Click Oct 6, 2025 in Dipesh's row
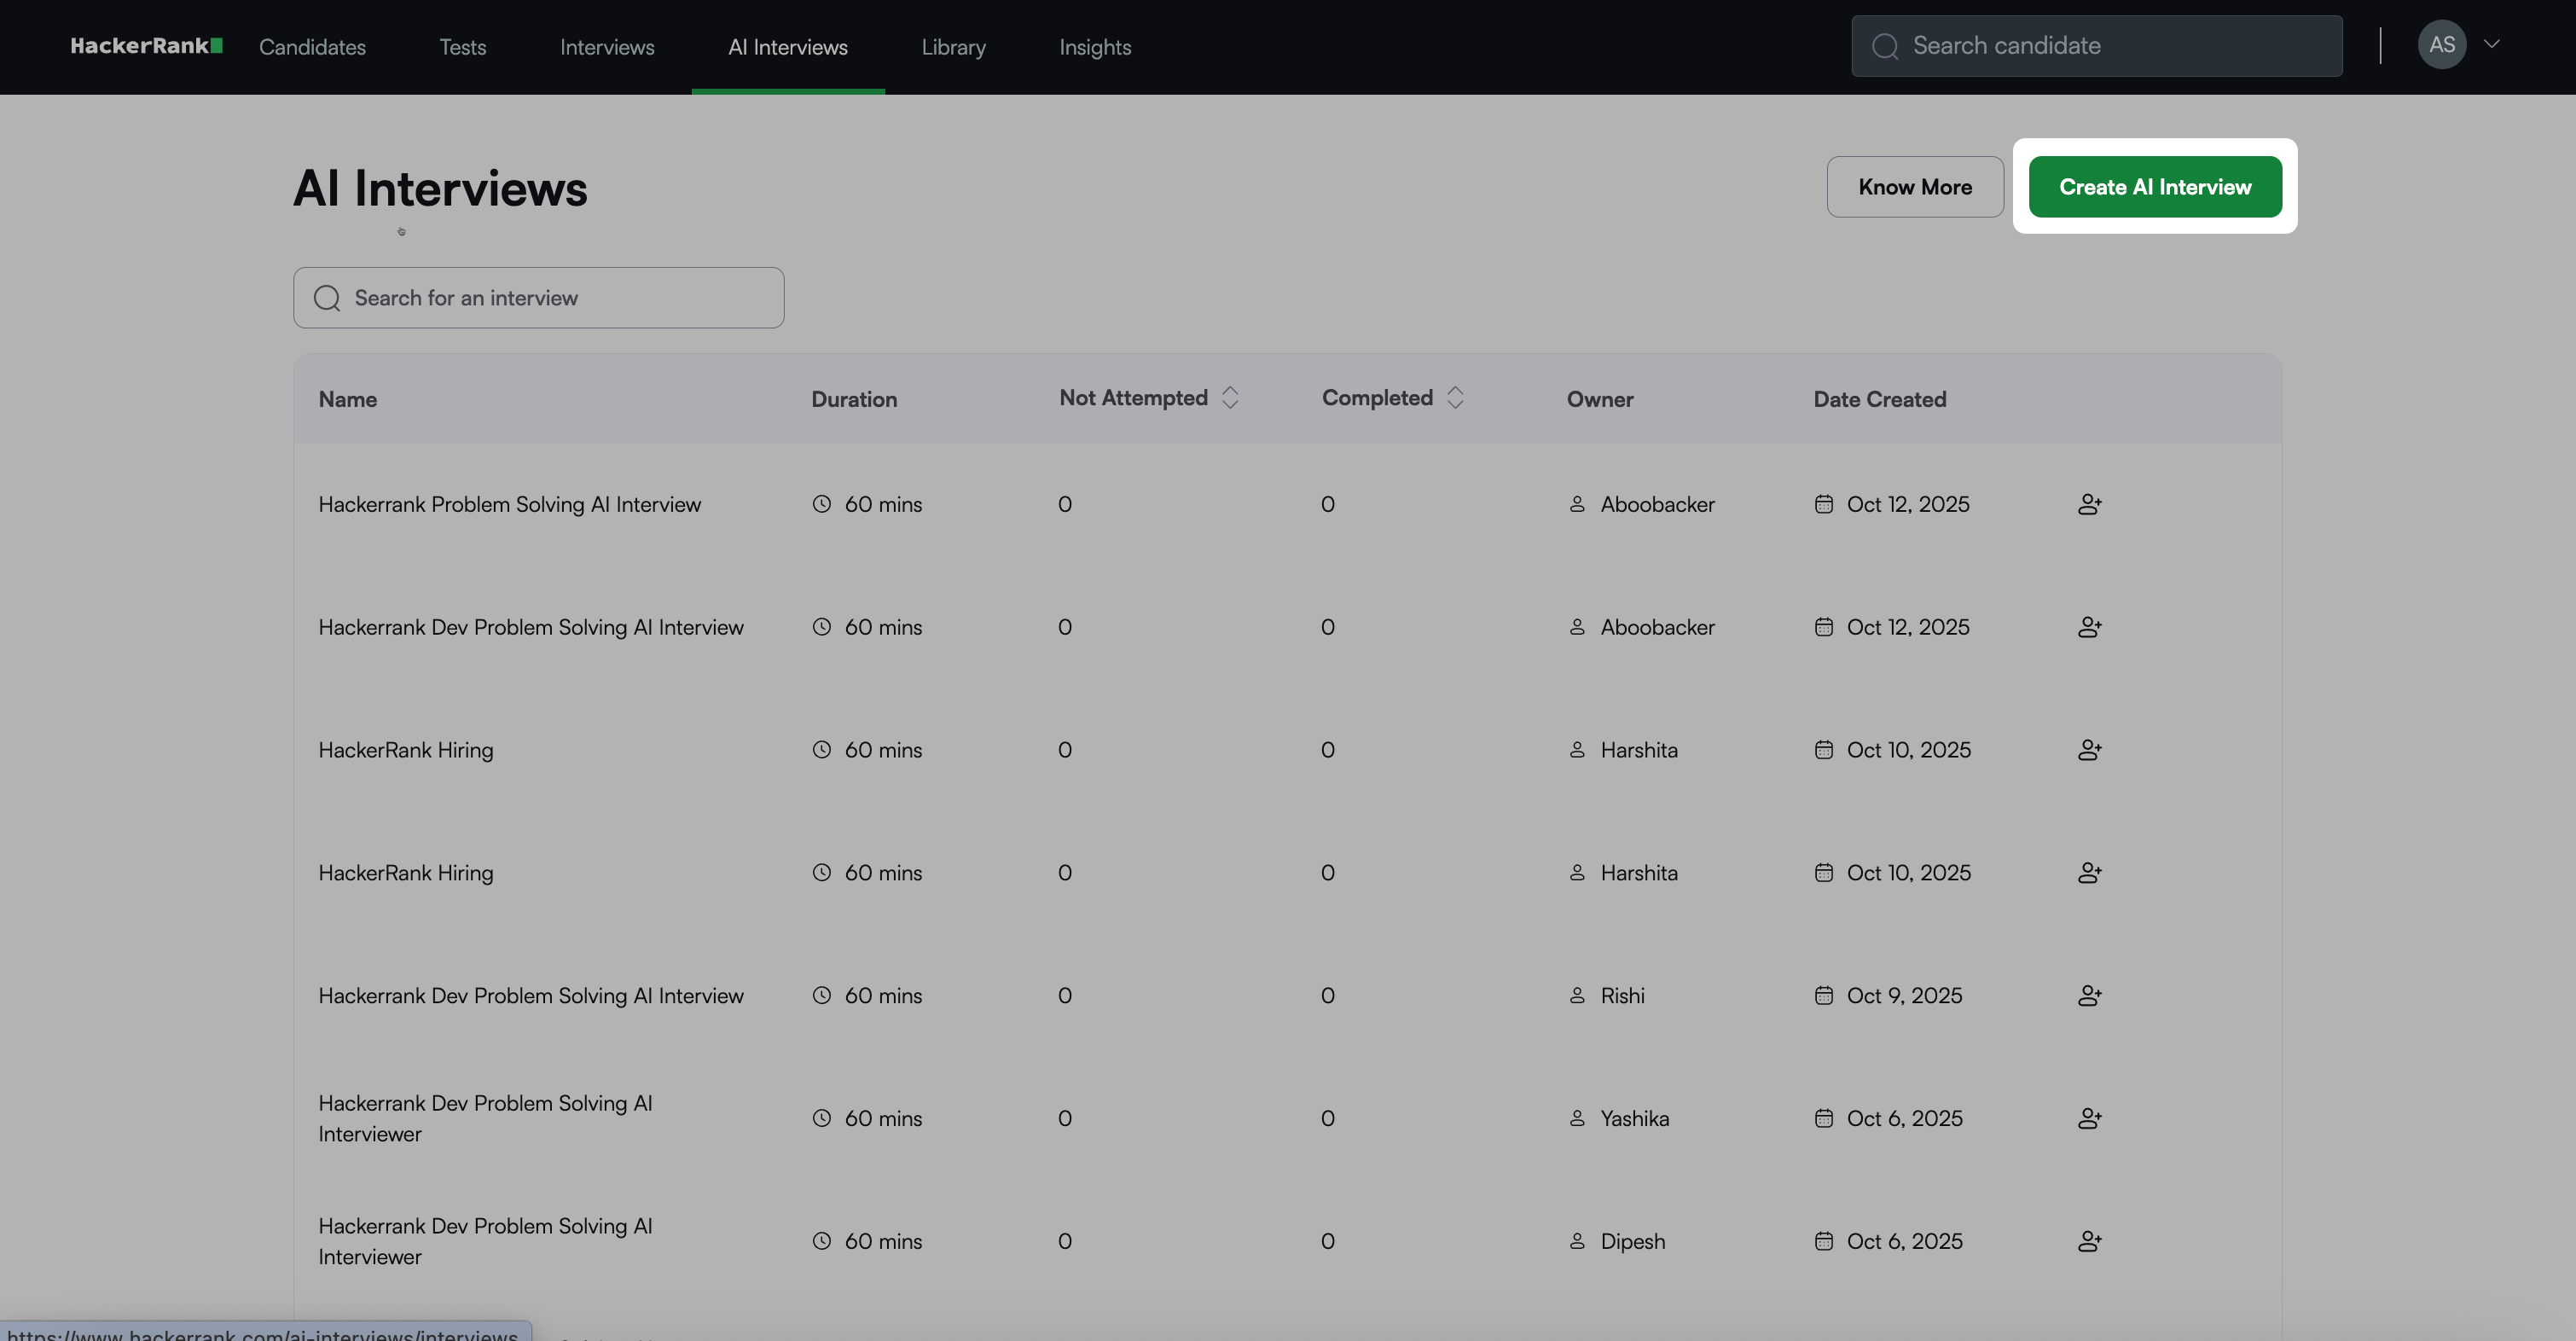Viewport: 2576px width, 1341px height. click(1904, 1242)
